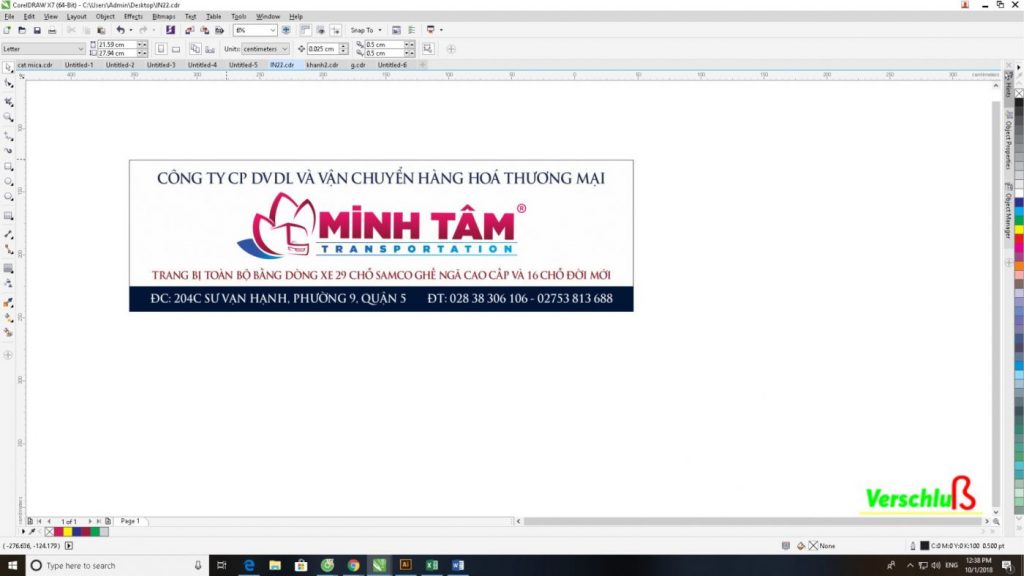Click the Save icon in toolbar
This screenshot has width=1024, height=576.
coord(37,30)
